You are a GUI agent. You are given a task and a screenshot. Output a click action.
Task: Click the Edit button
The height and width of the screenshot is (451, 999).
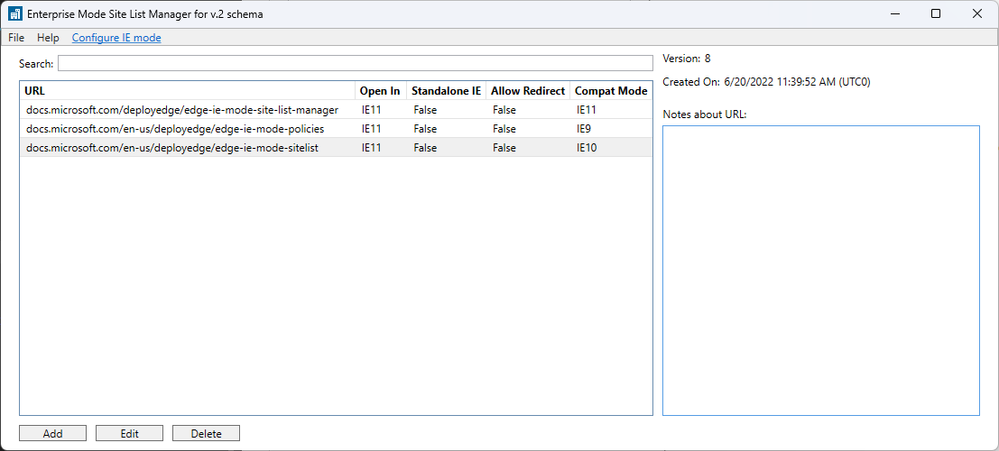click(x=129, y=433)
